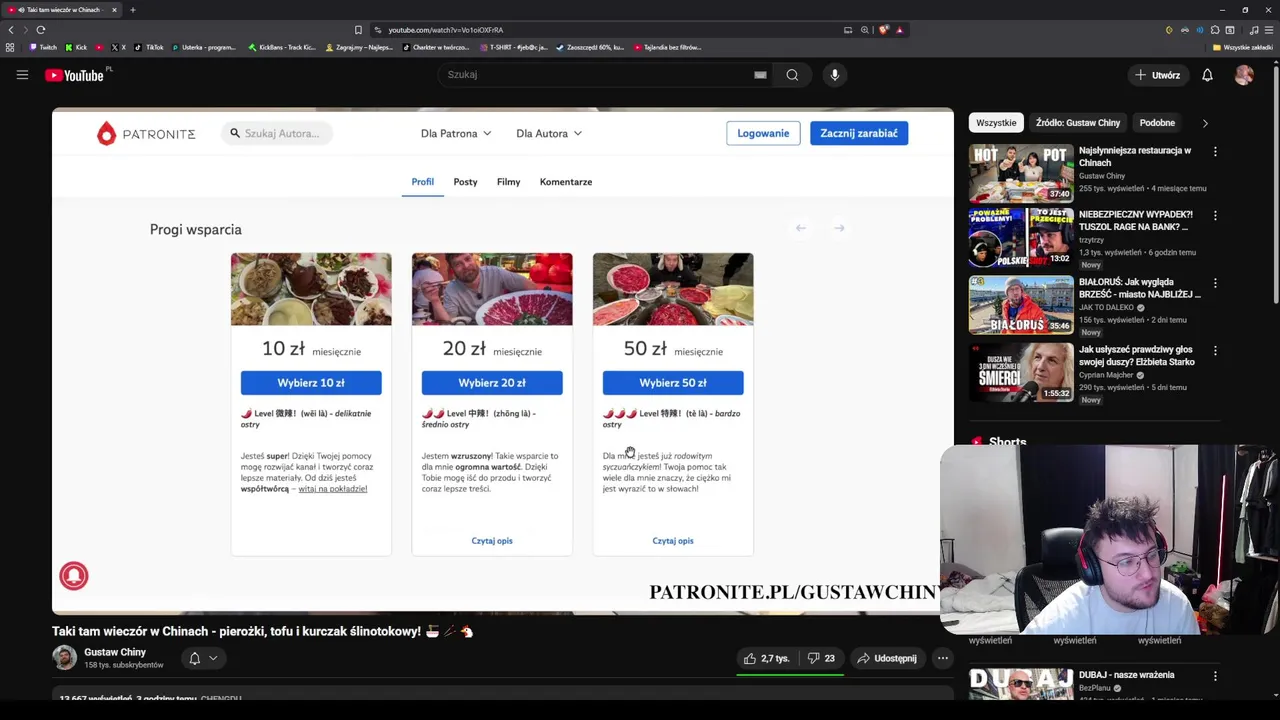Open Gustaw Chiny channel avatar

point(64,658)
